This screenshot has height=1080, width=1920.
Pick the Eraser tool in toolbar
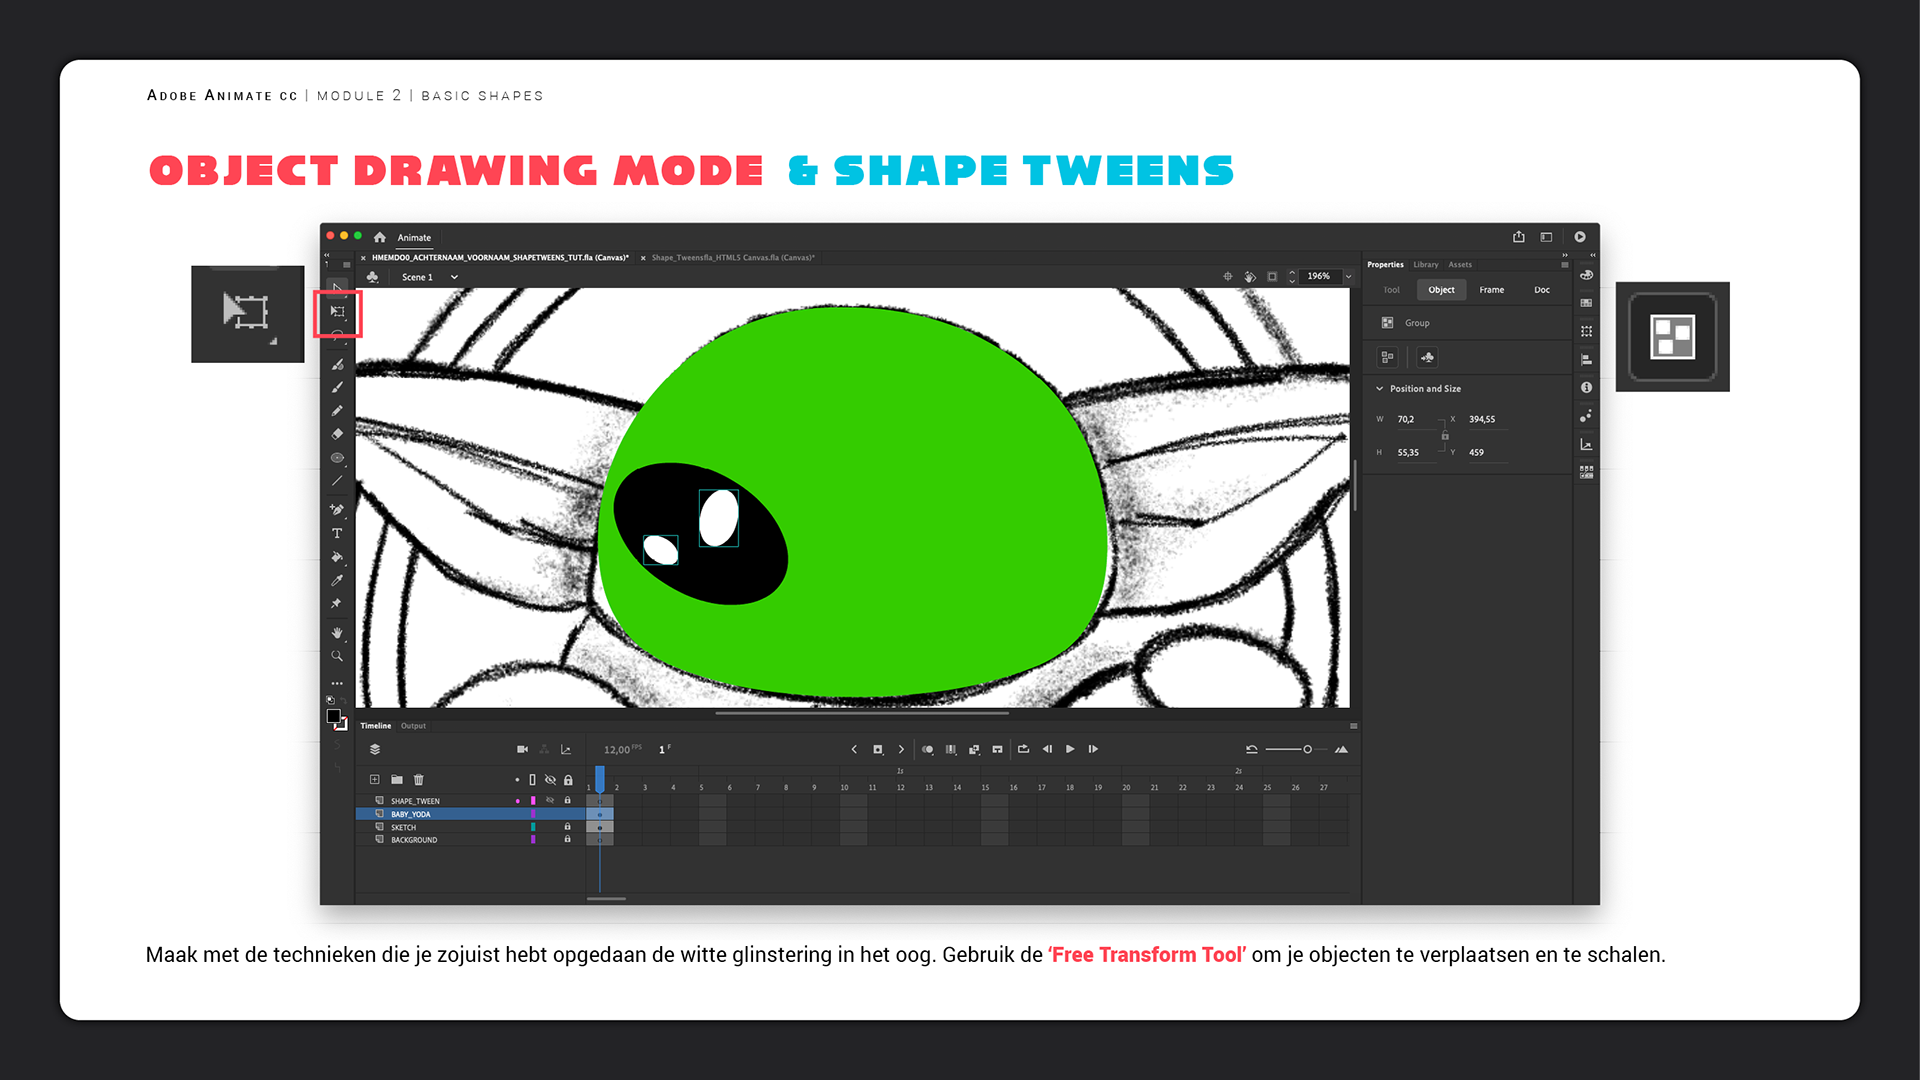[x=337, y=434]
